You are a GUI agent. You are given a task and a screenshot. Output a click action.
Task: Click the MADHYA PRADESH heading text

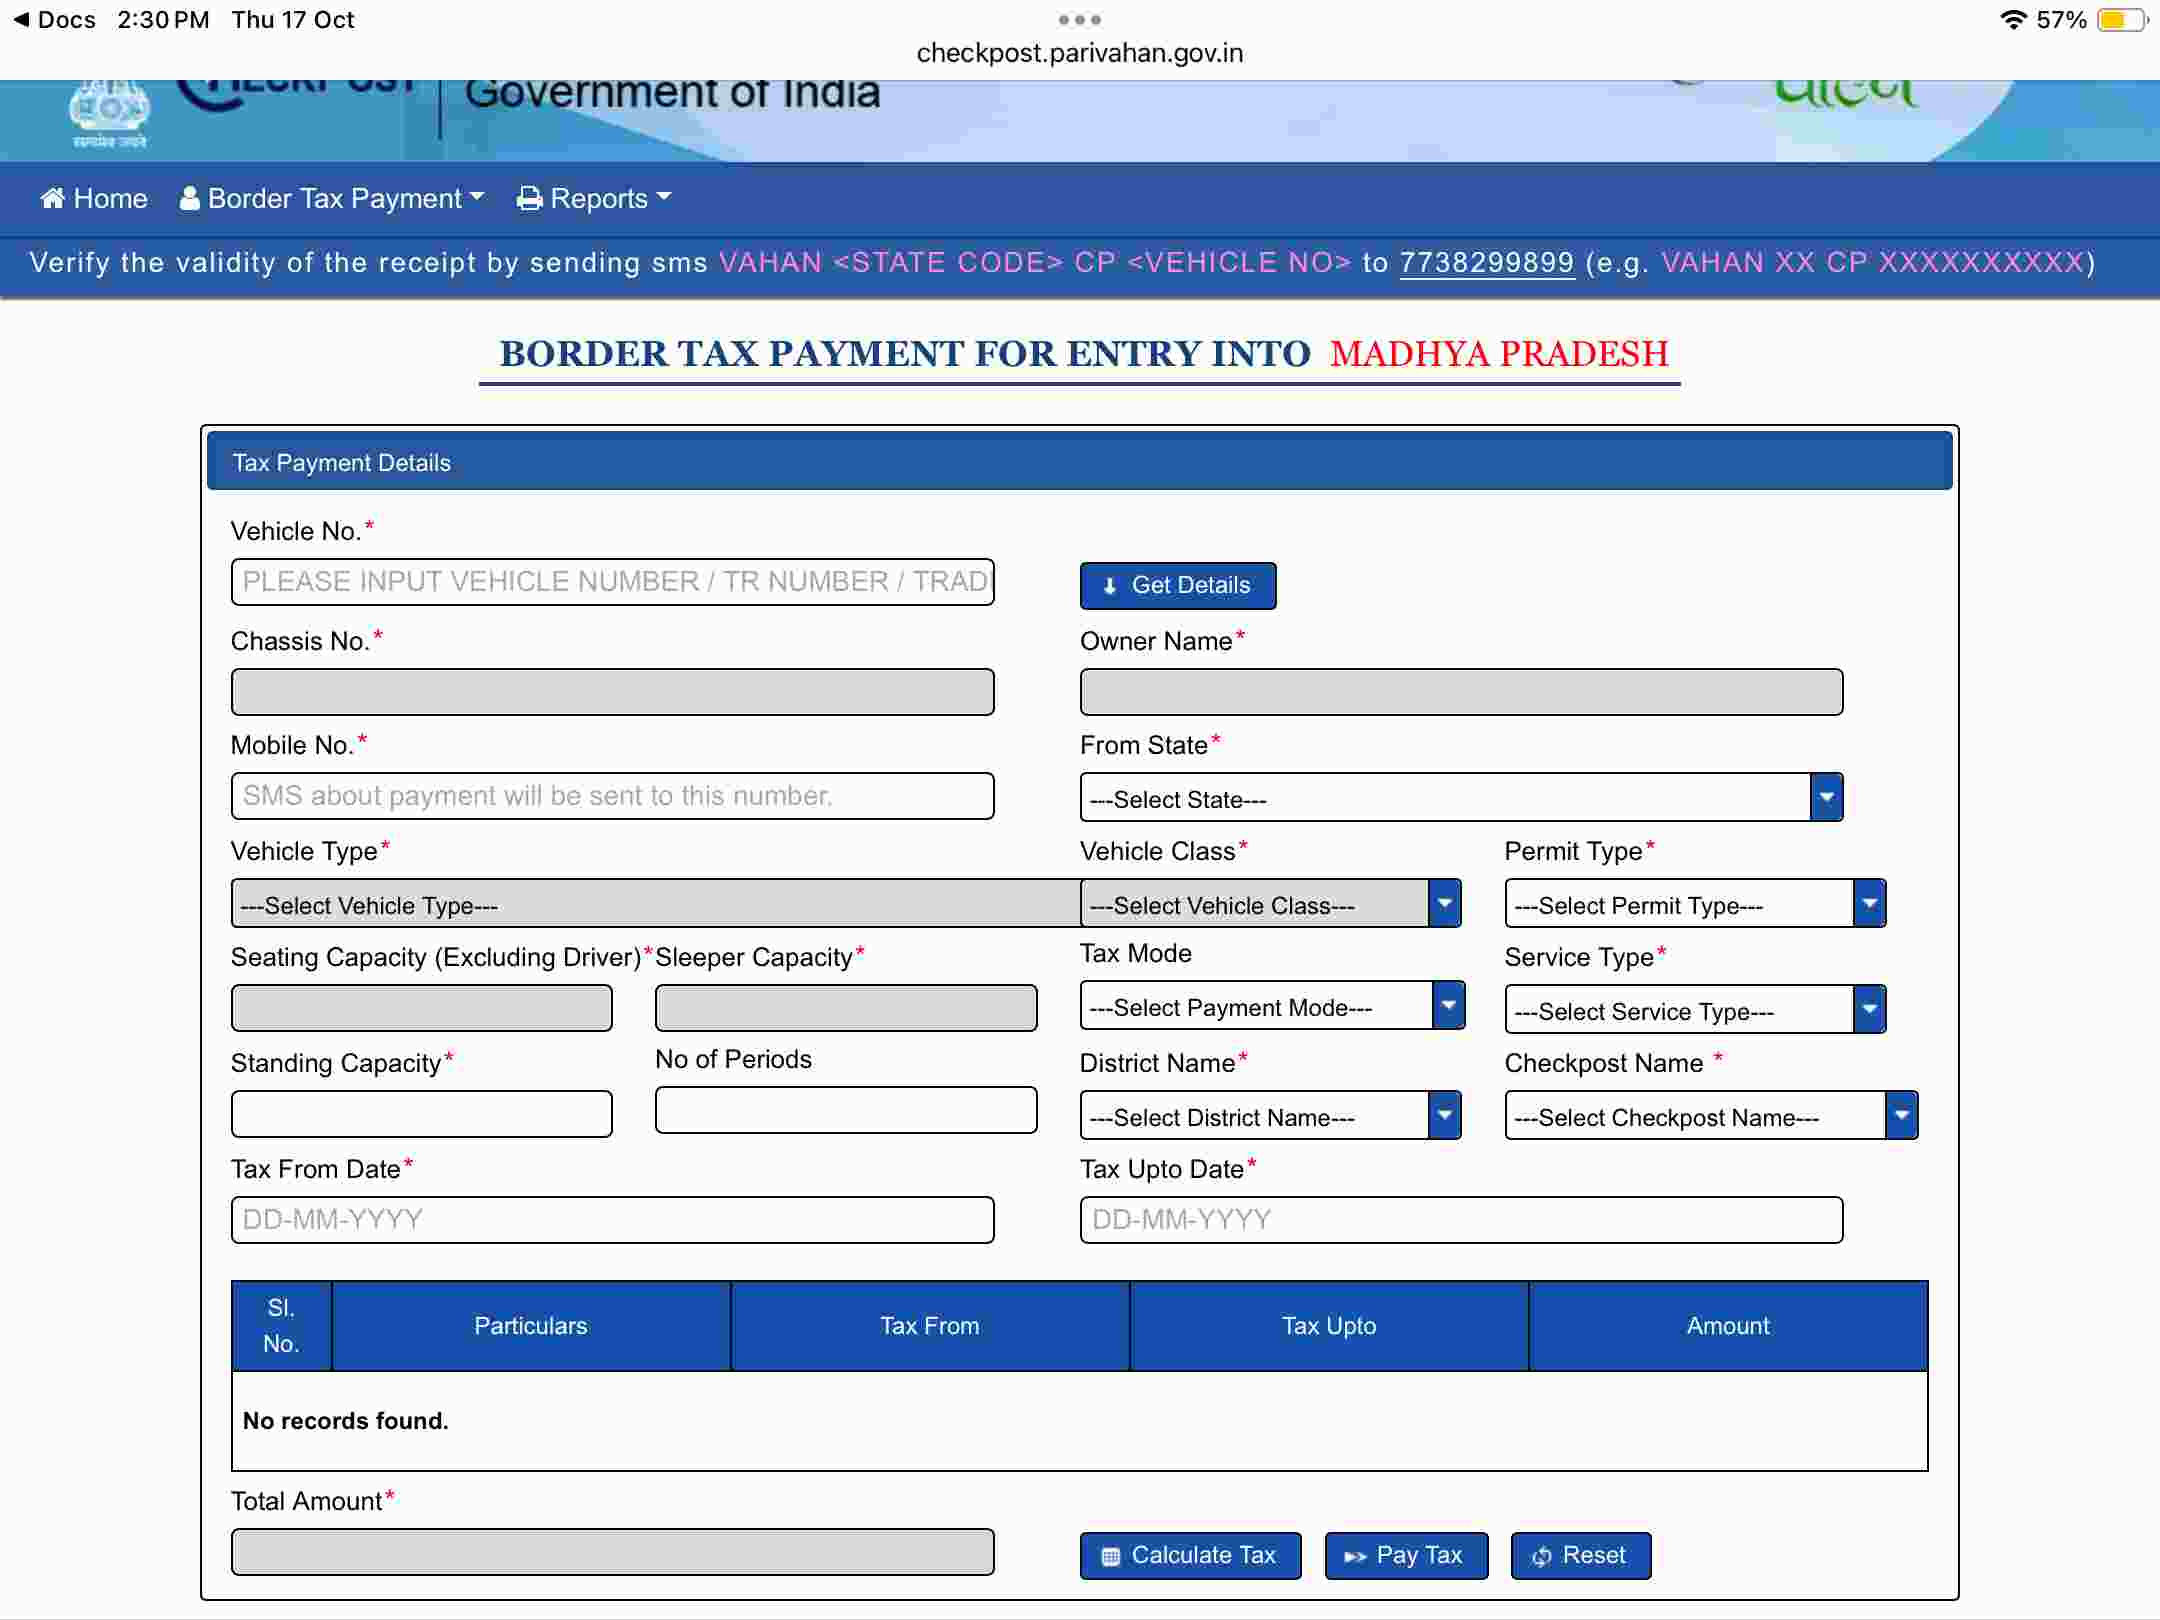pos(1498,354)
